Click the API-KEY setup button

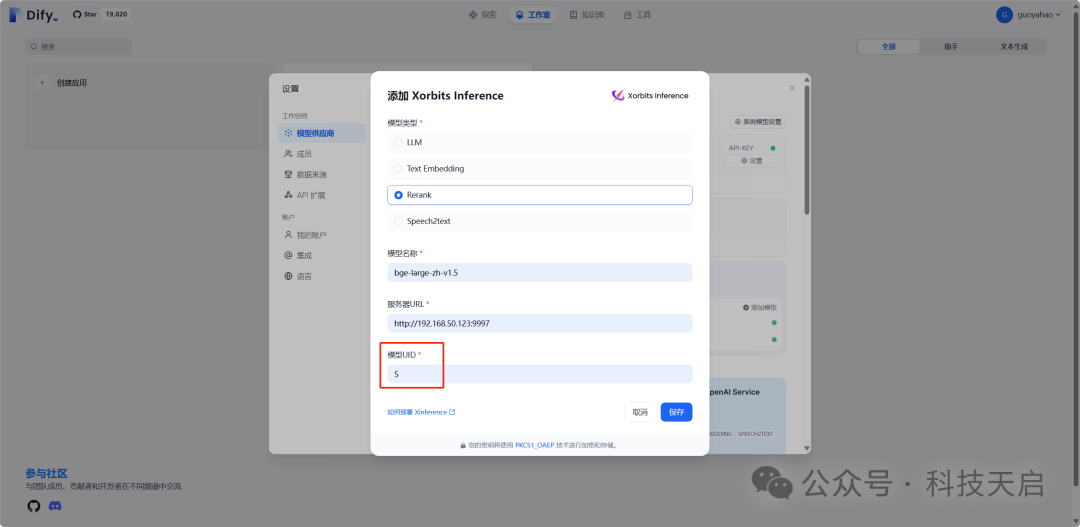click(x=751, y=161)
